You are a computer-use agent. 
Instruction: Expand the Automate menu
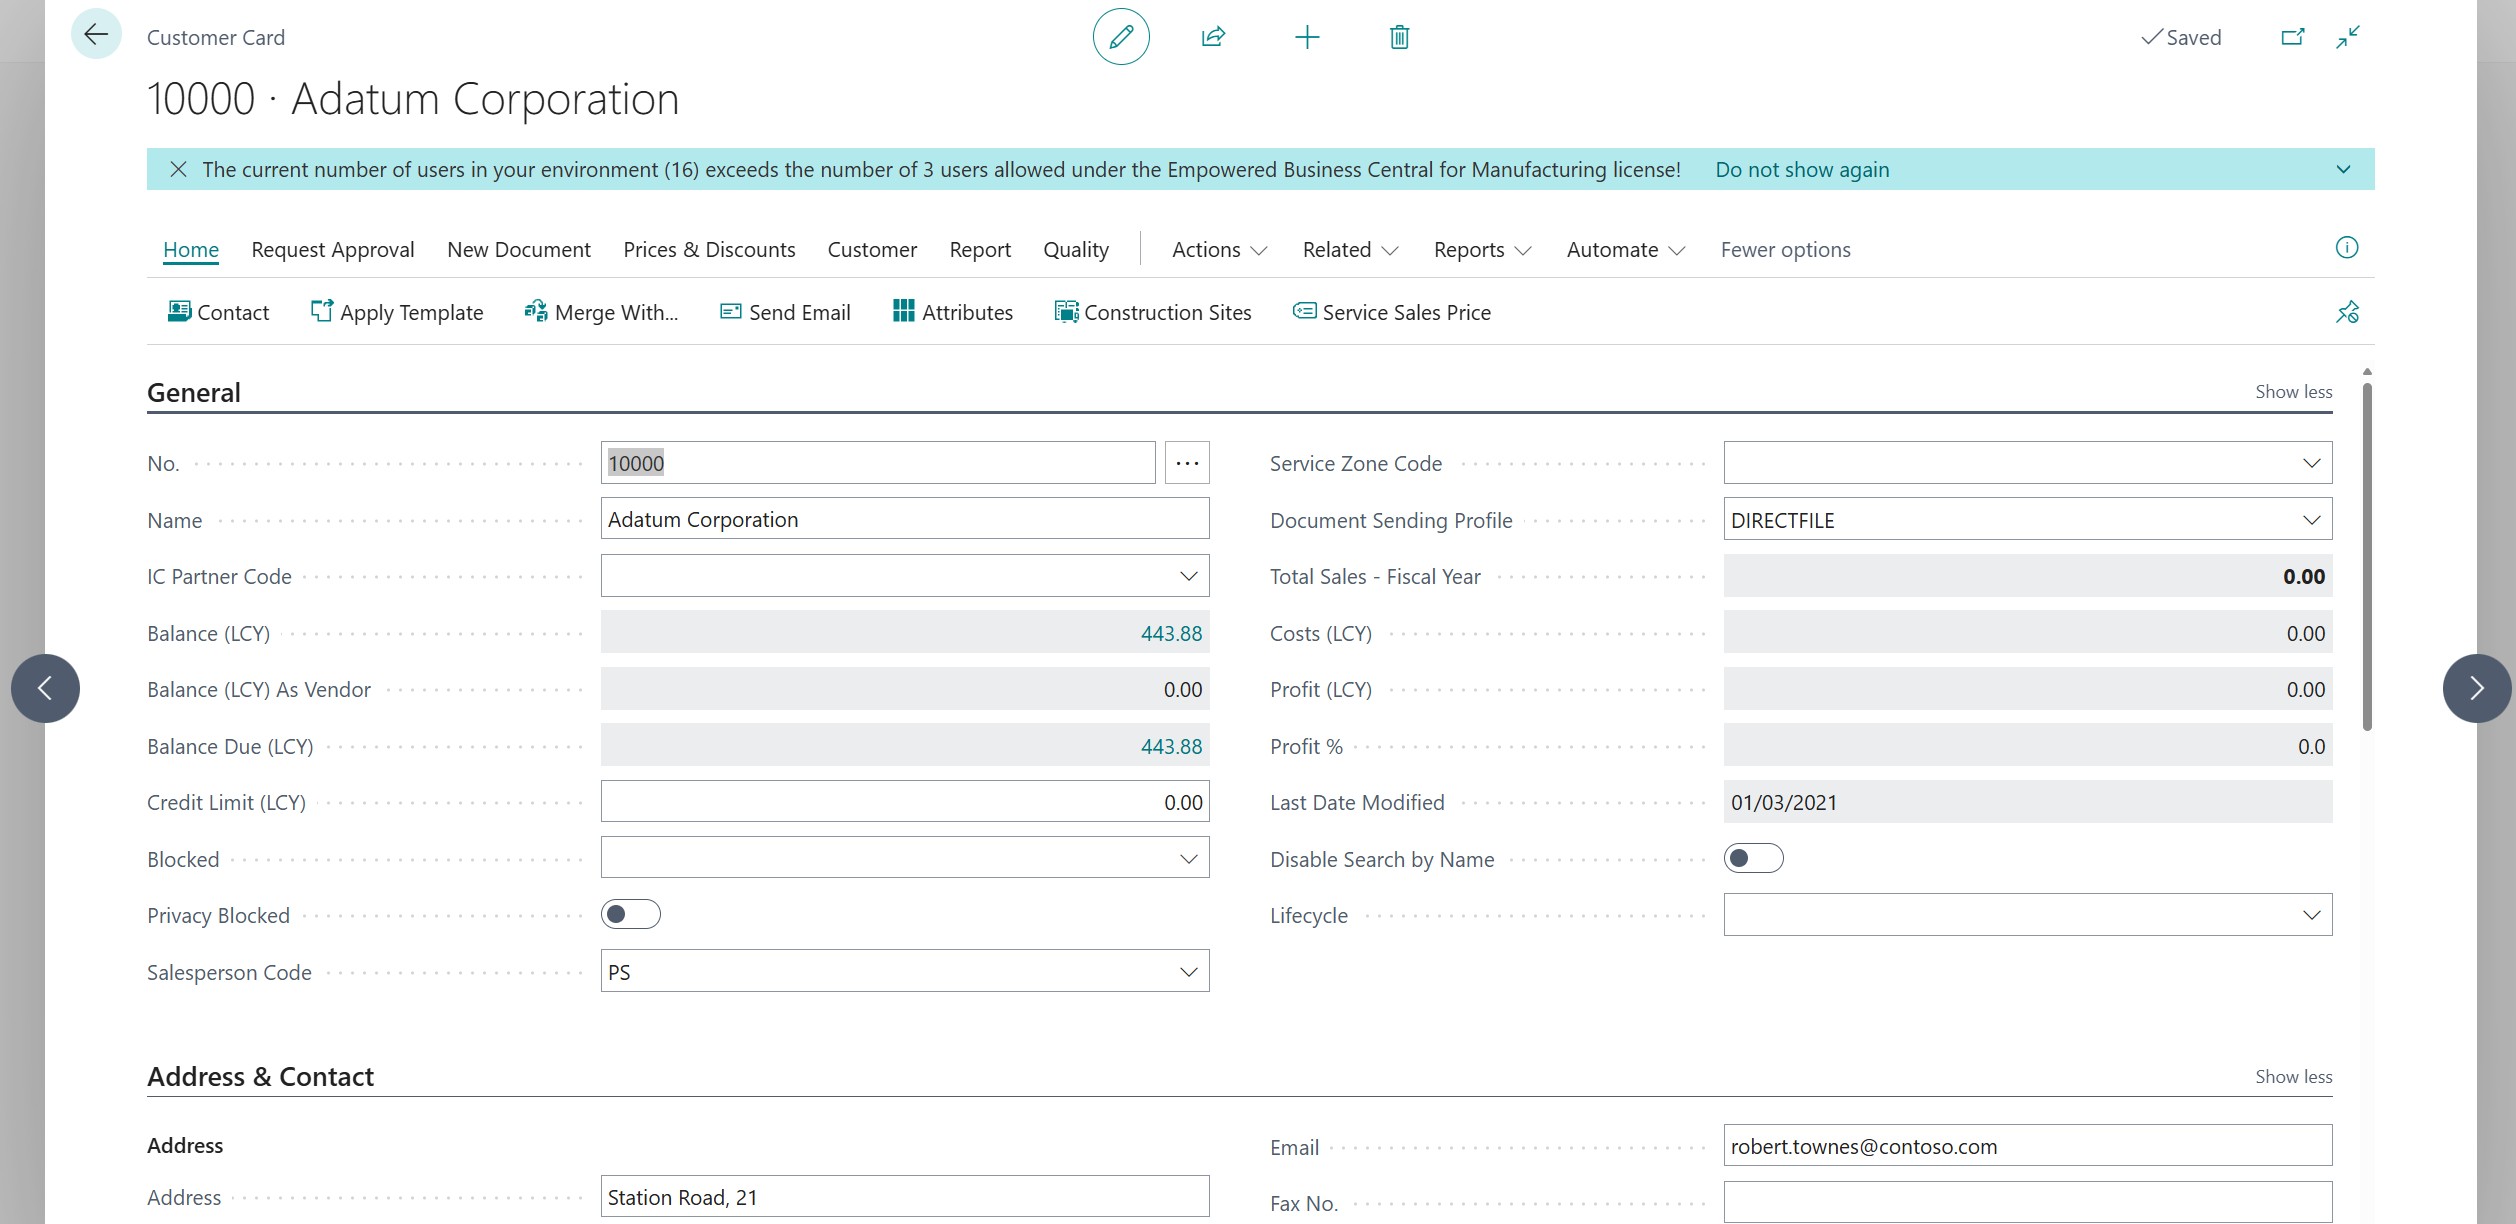coord(1626,249)
